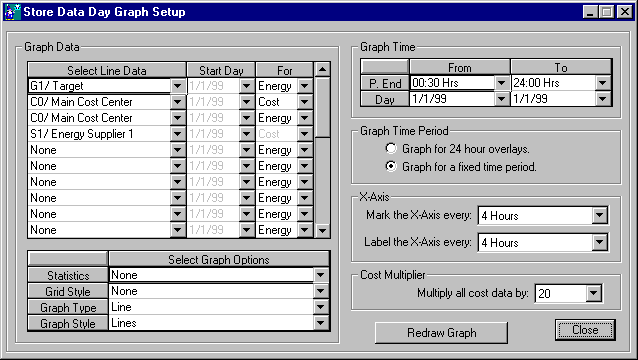This screenshot has height=360, width=638.
Task: Click the Close button
Action: pyautogui.click(x=585, y=330)
